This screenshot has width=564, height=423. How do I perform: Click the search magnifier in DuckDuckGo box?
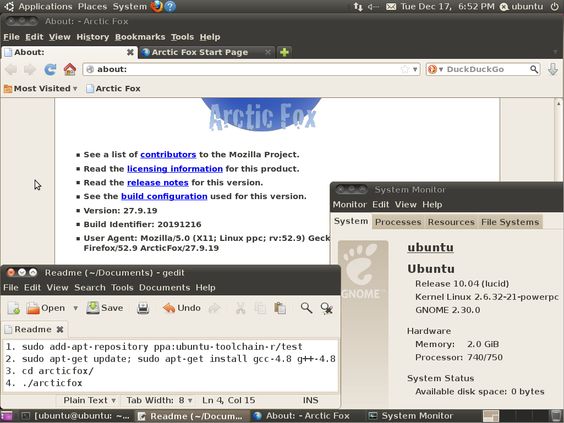click(x=534, y=69)
